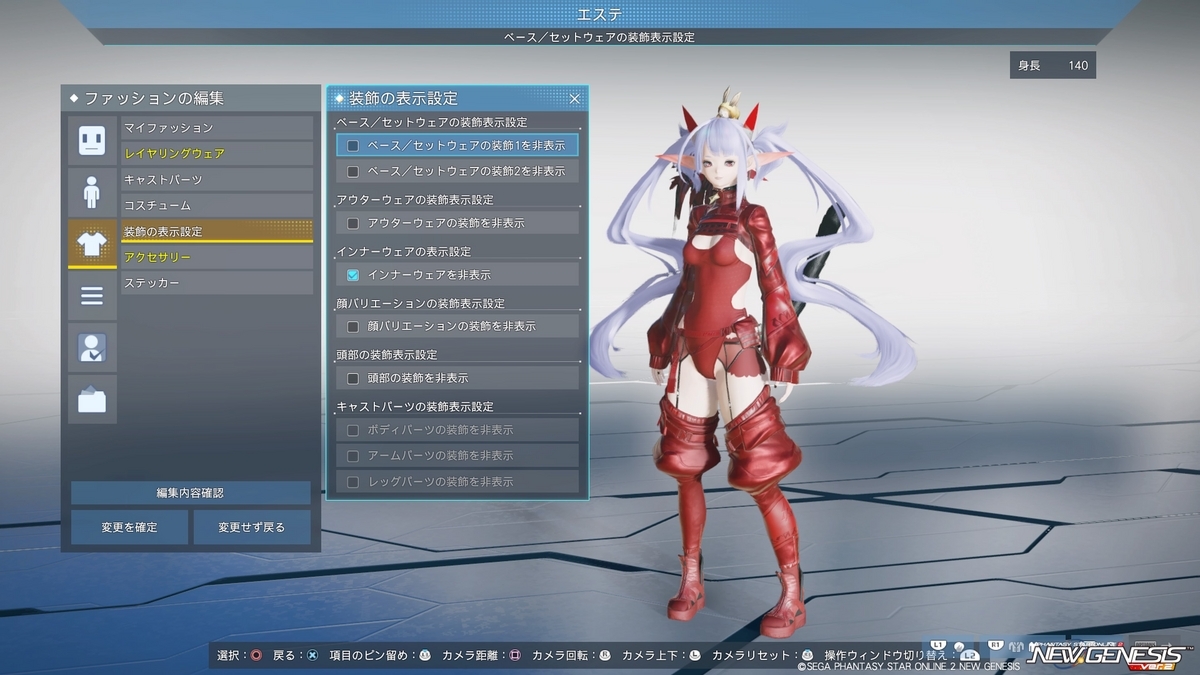Toggle ボディパーツの装飾を非表示 checkbox

pos(353,430)
